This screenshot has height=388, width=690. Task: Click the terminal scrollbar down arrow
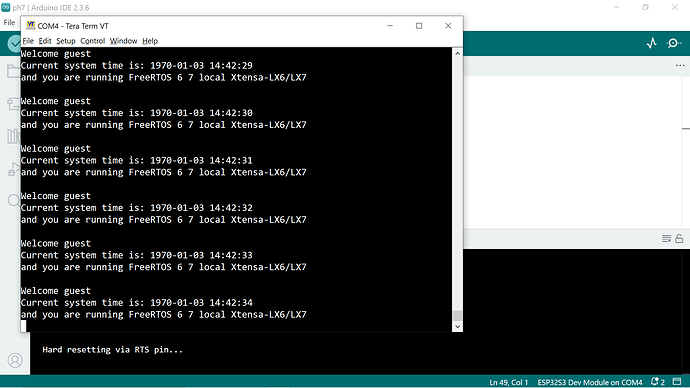tap(457, 326)
